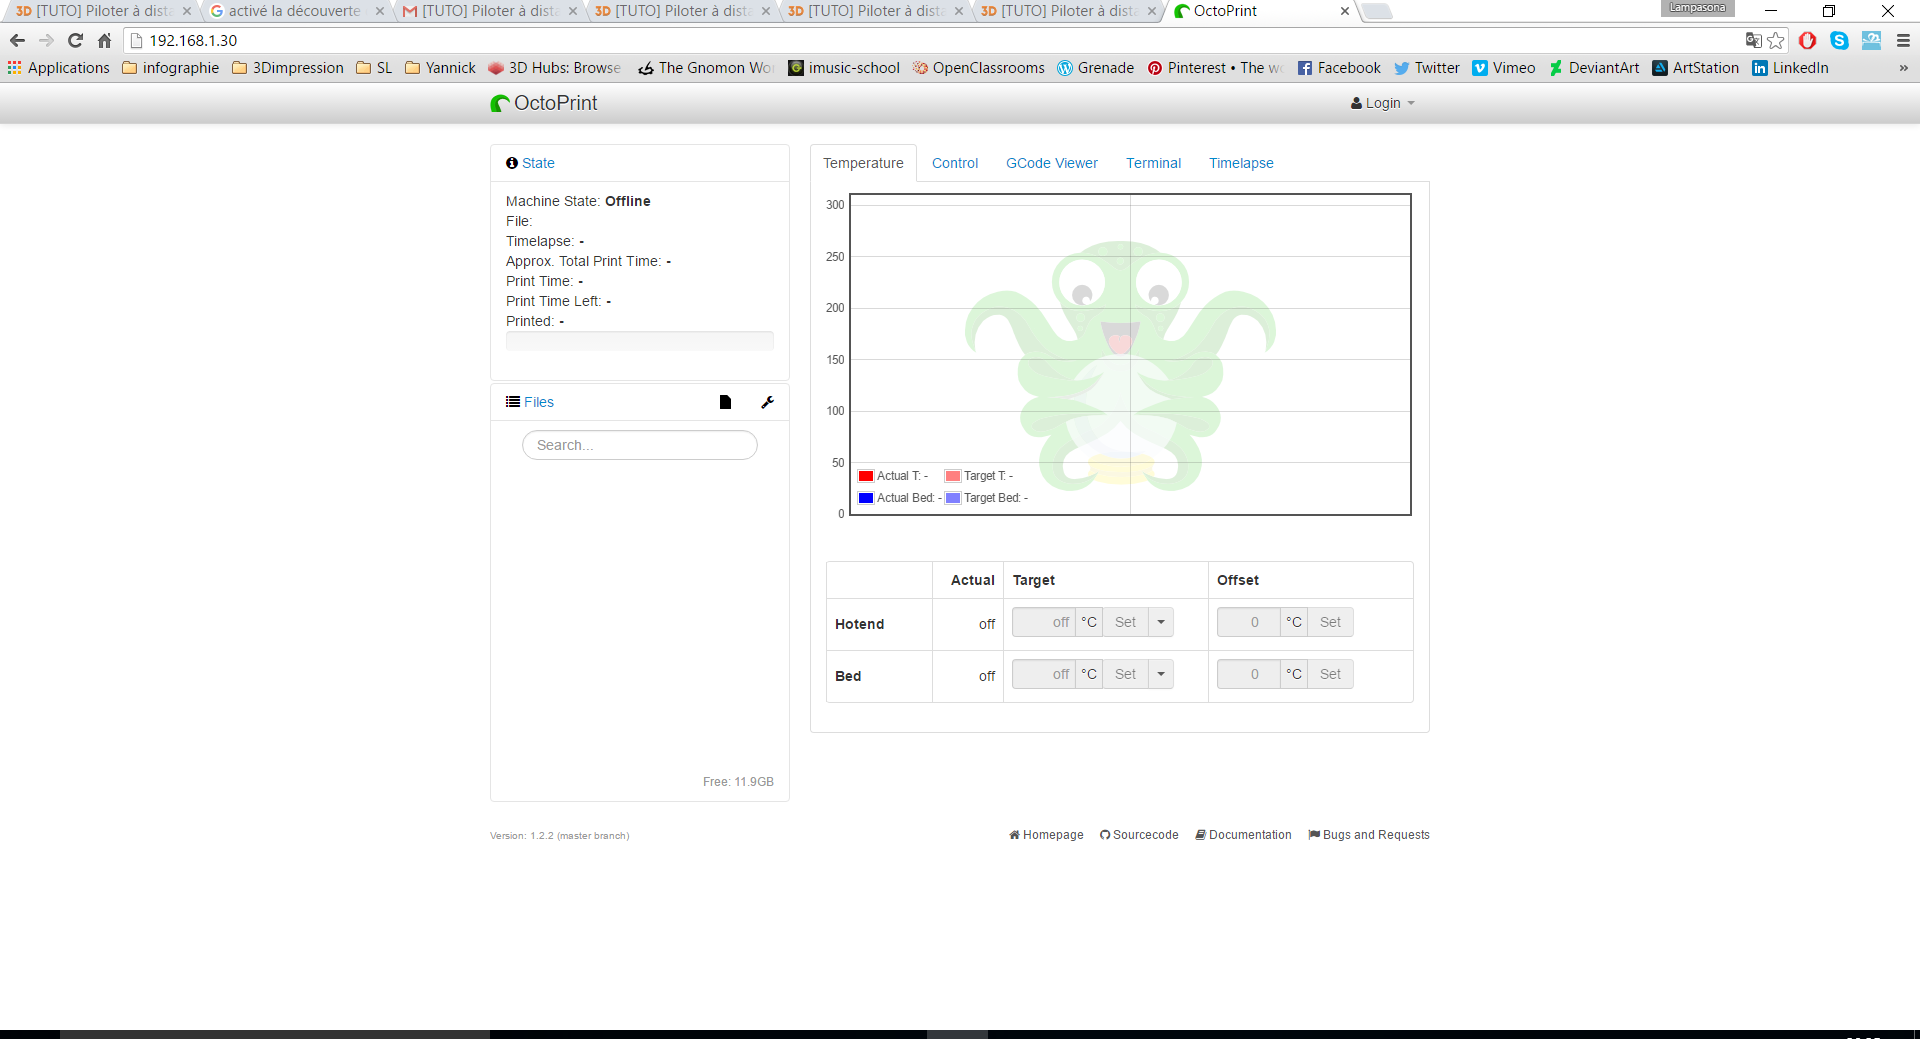Open the infographie bookmarks folder

(x=171, y=68)
